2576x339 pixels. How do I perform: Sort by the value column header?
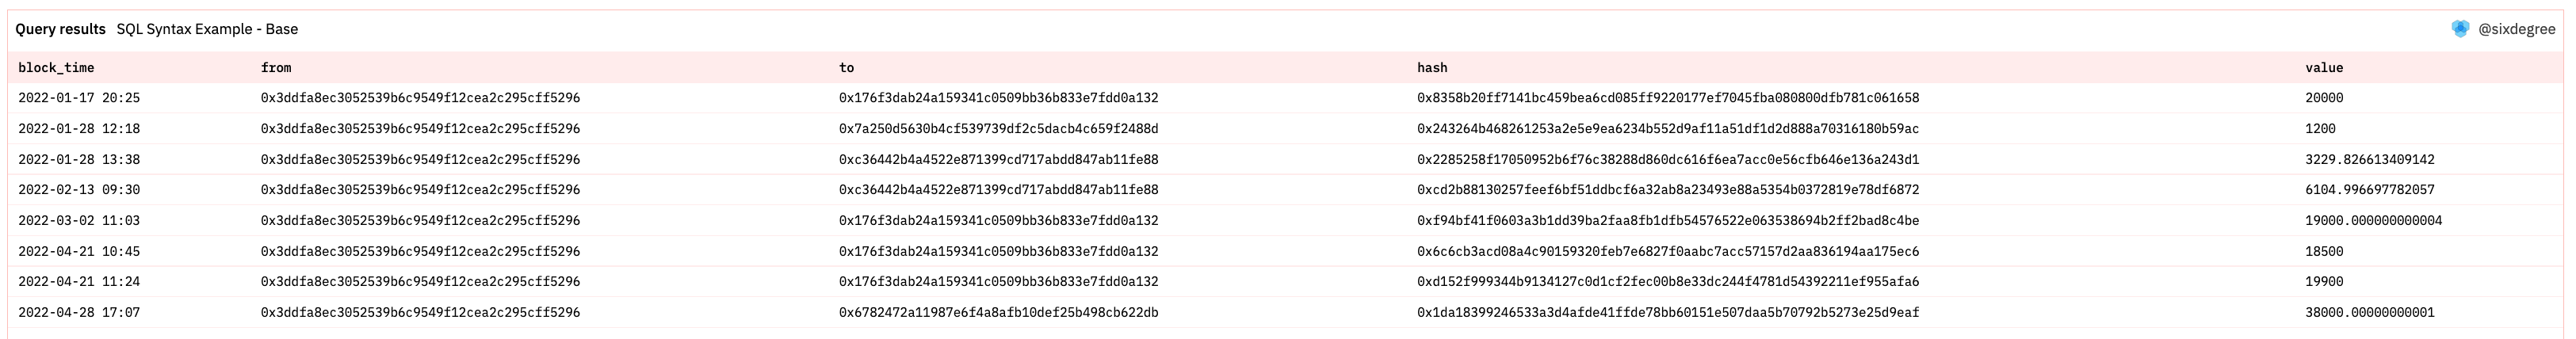pos(2324,68)
